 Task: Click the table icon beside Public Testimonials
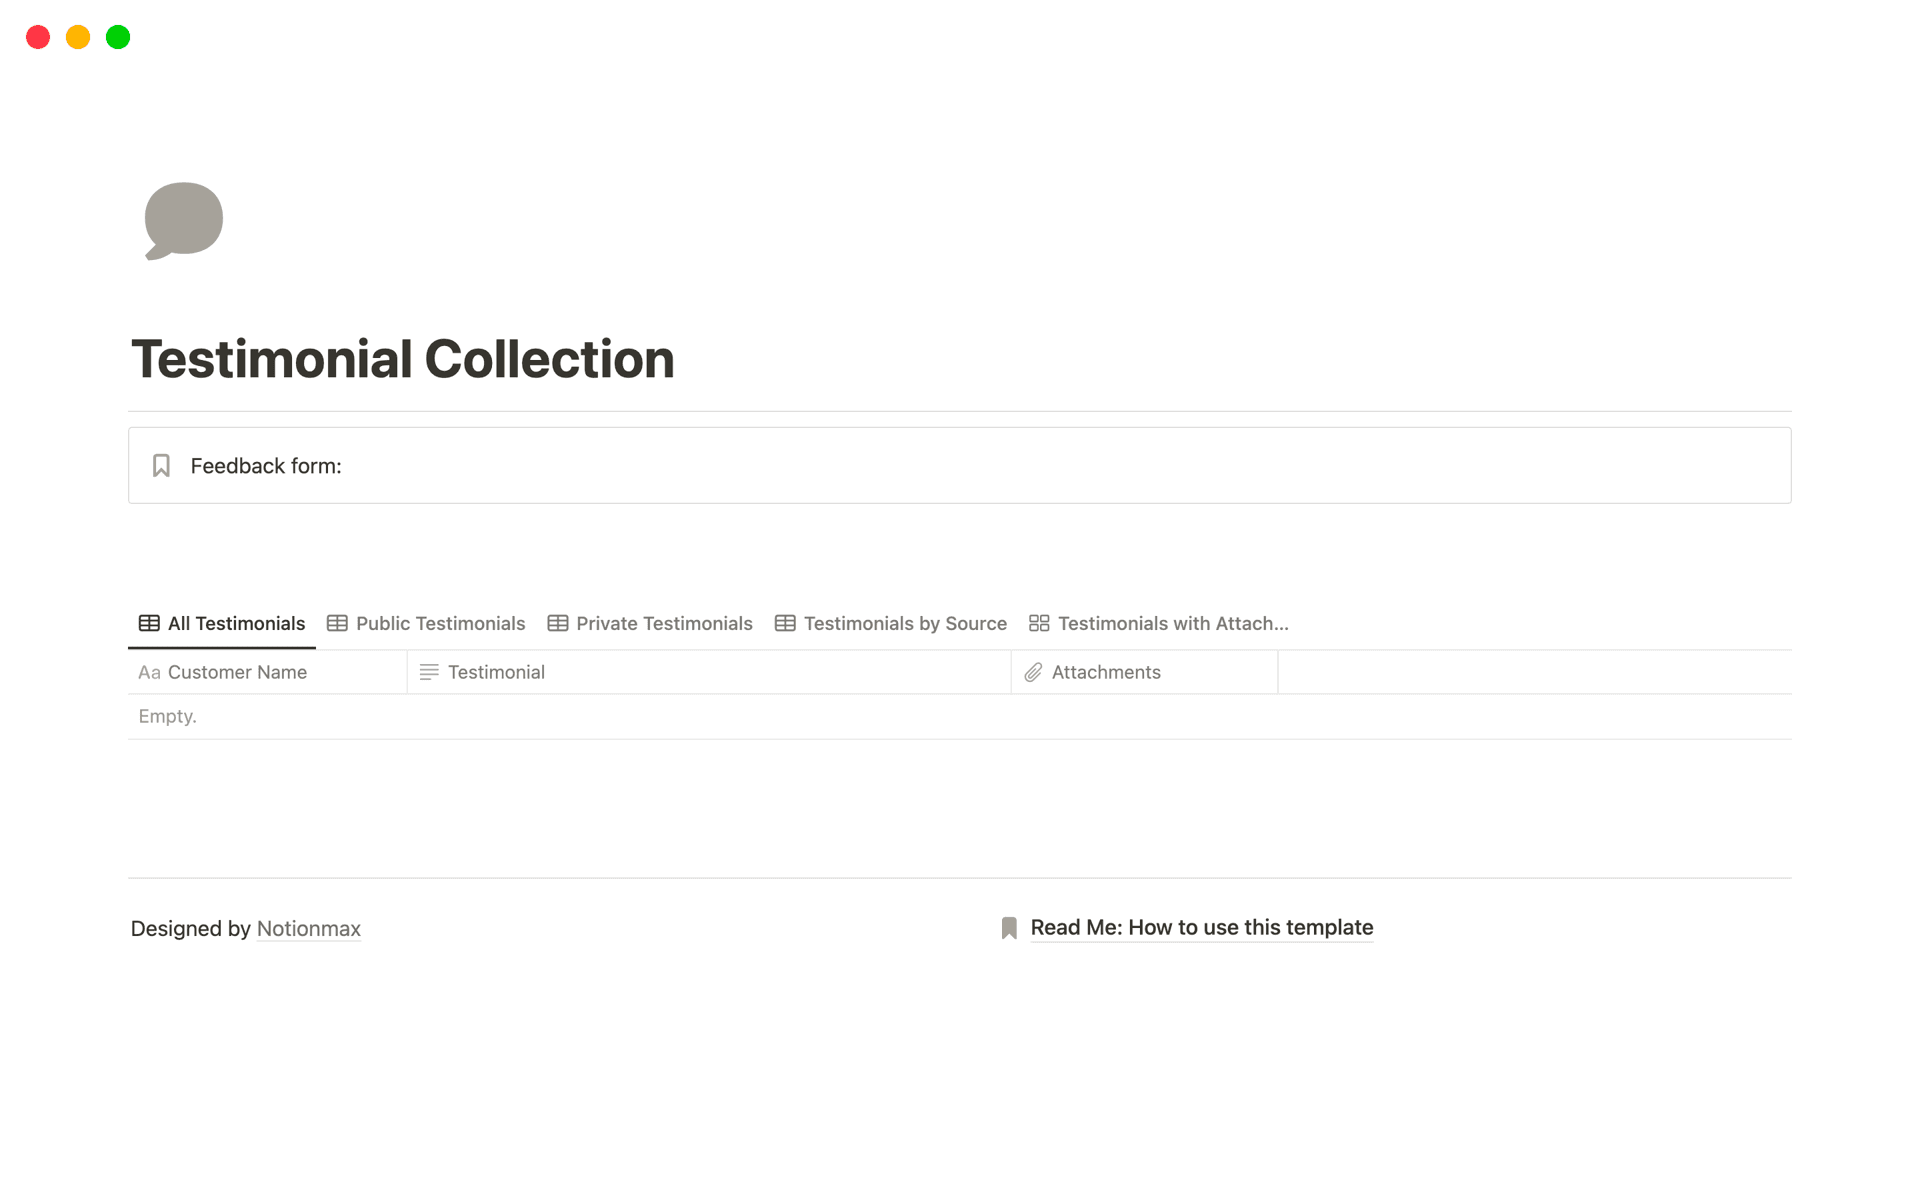point(336,623)
